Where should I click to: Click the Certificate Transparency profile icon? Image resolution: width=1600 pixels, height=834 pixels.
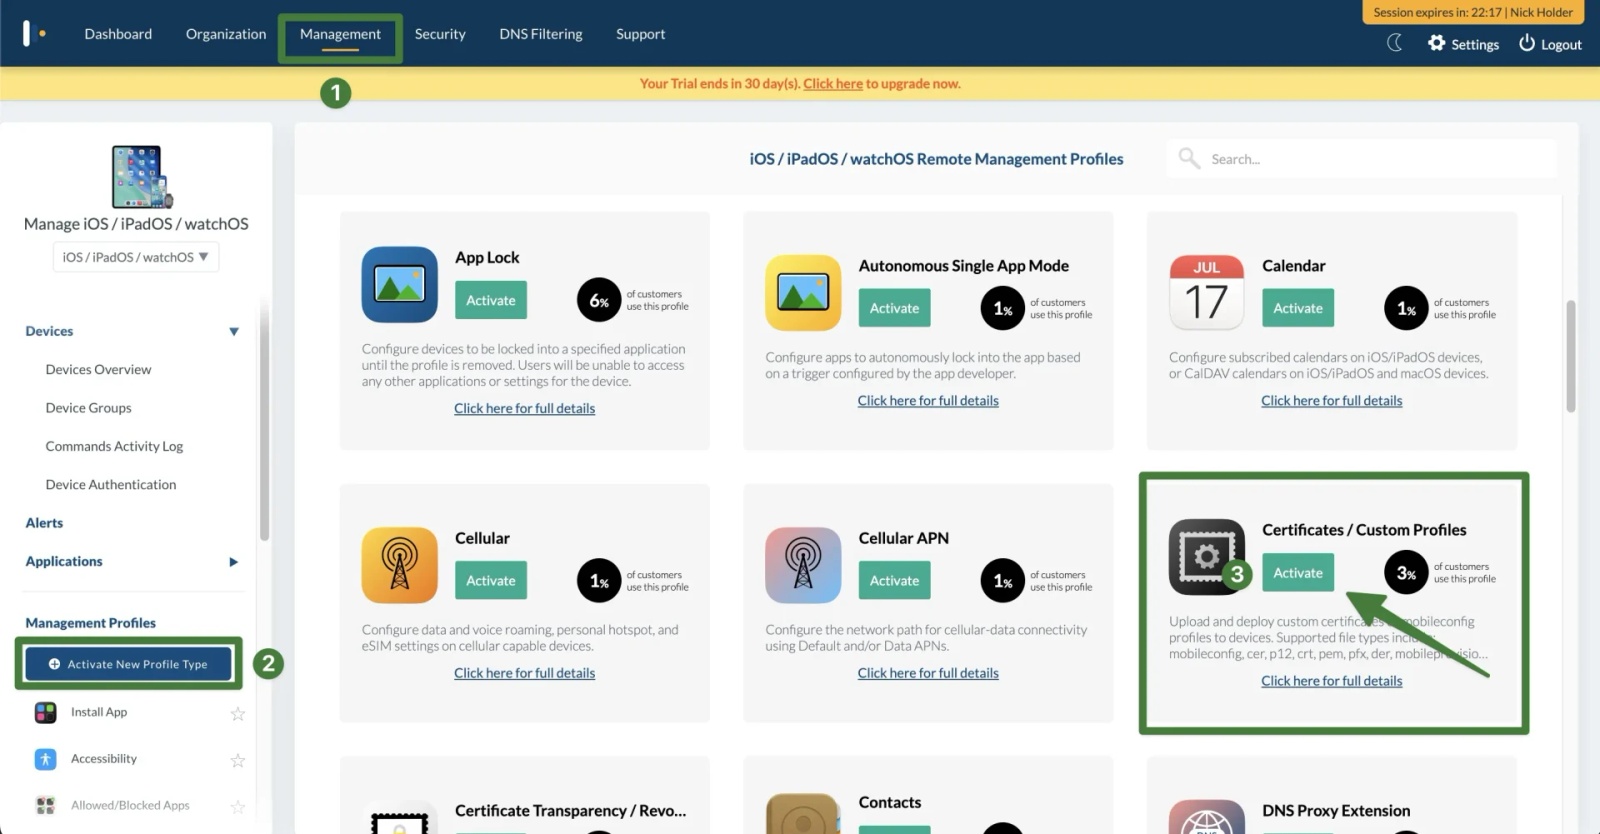400,817
